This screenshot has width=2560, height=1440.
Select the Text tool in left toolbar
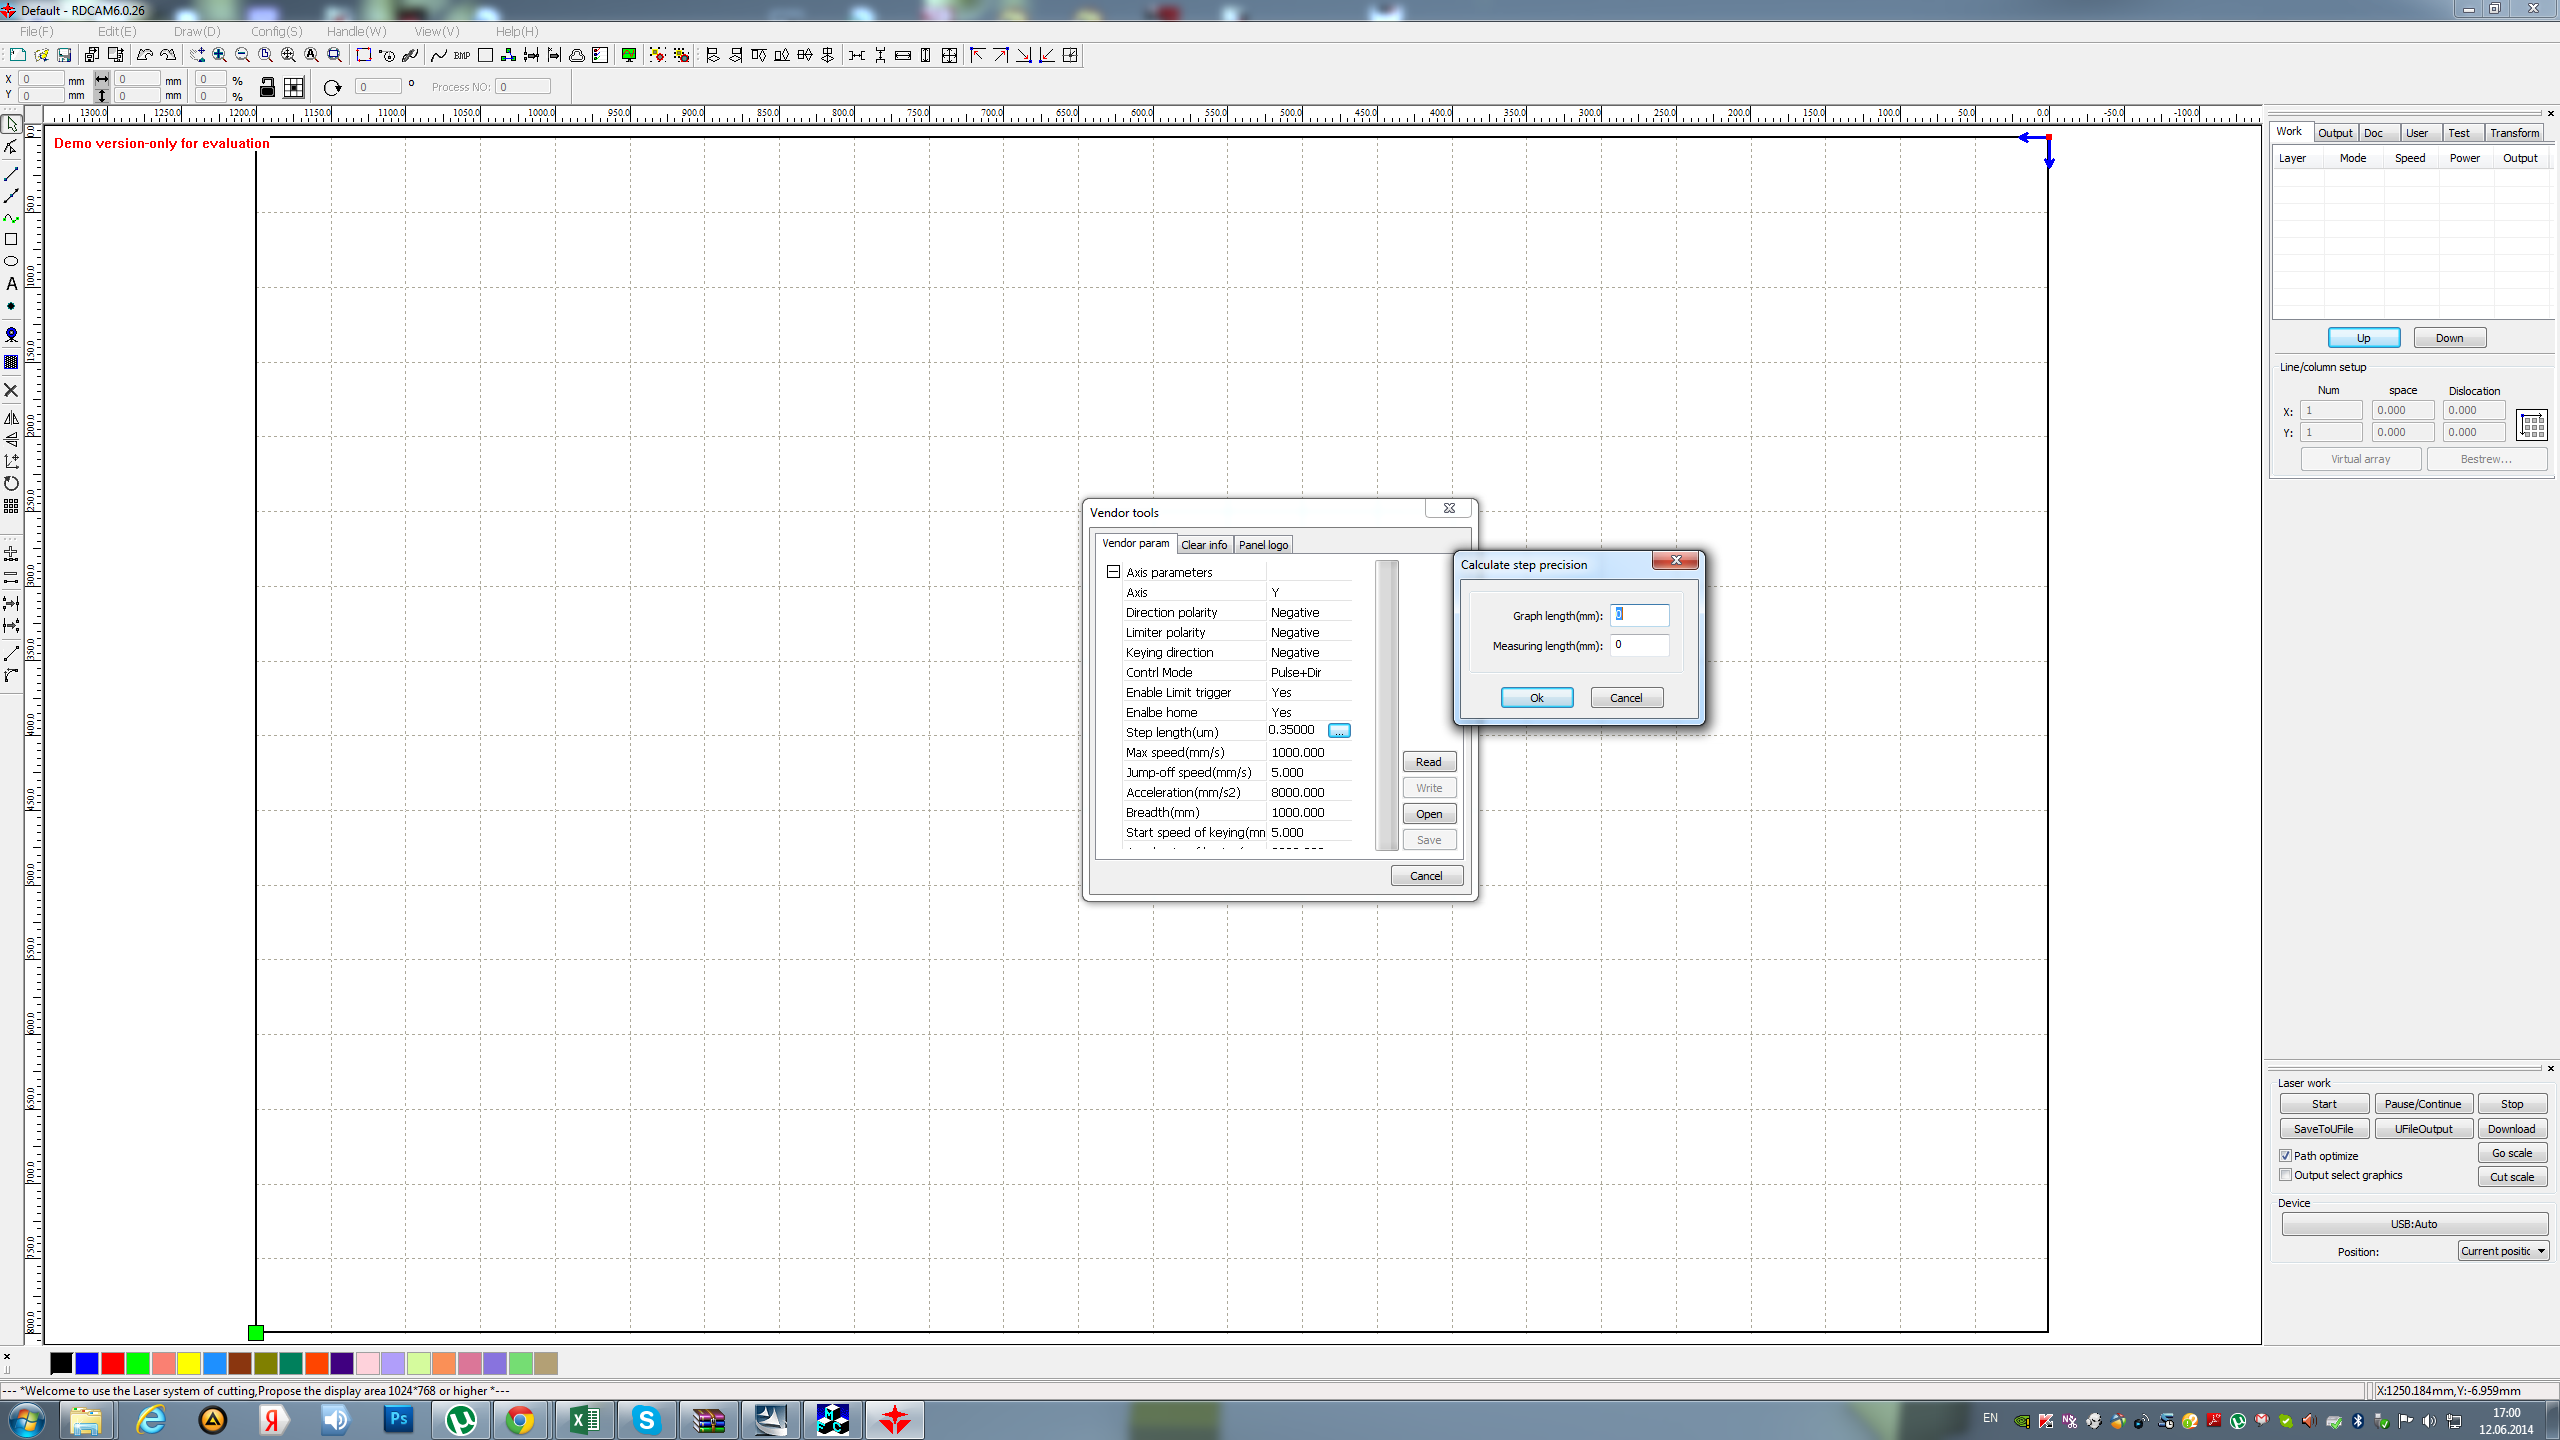11,284
